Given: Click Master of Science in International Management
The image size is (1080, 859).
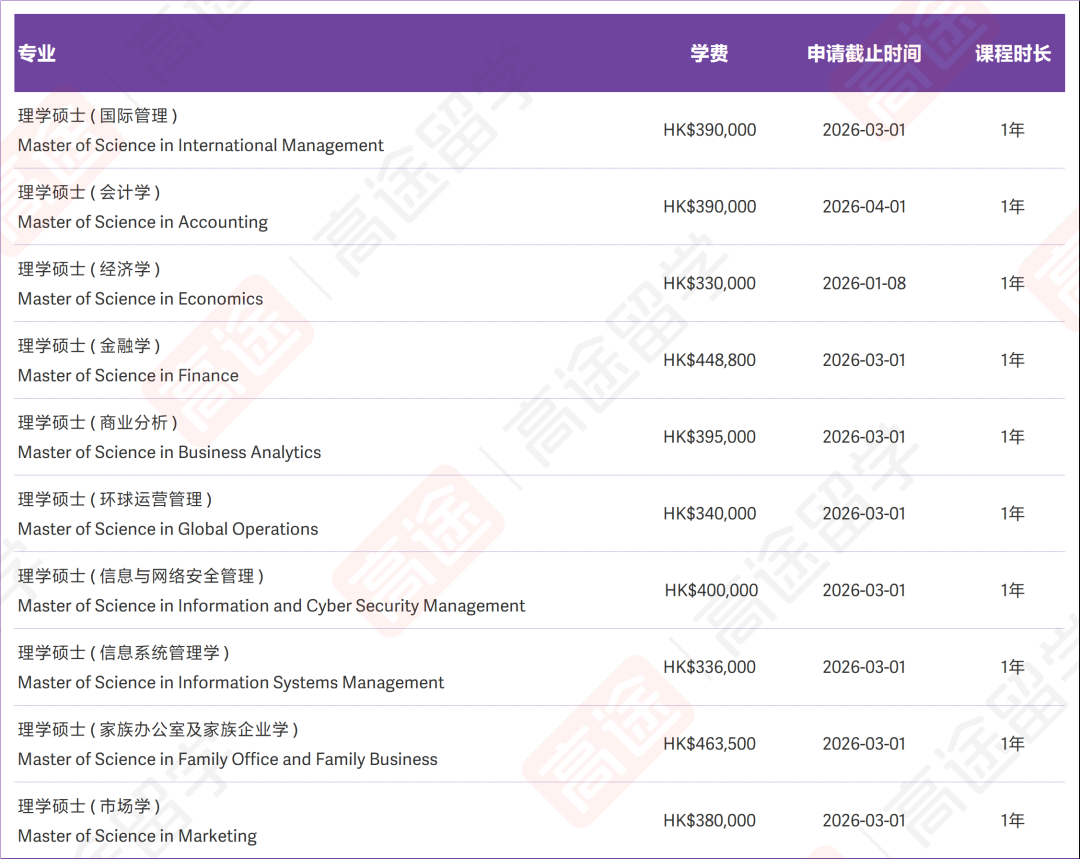Looking at the screenshot, I should [200, 145].
